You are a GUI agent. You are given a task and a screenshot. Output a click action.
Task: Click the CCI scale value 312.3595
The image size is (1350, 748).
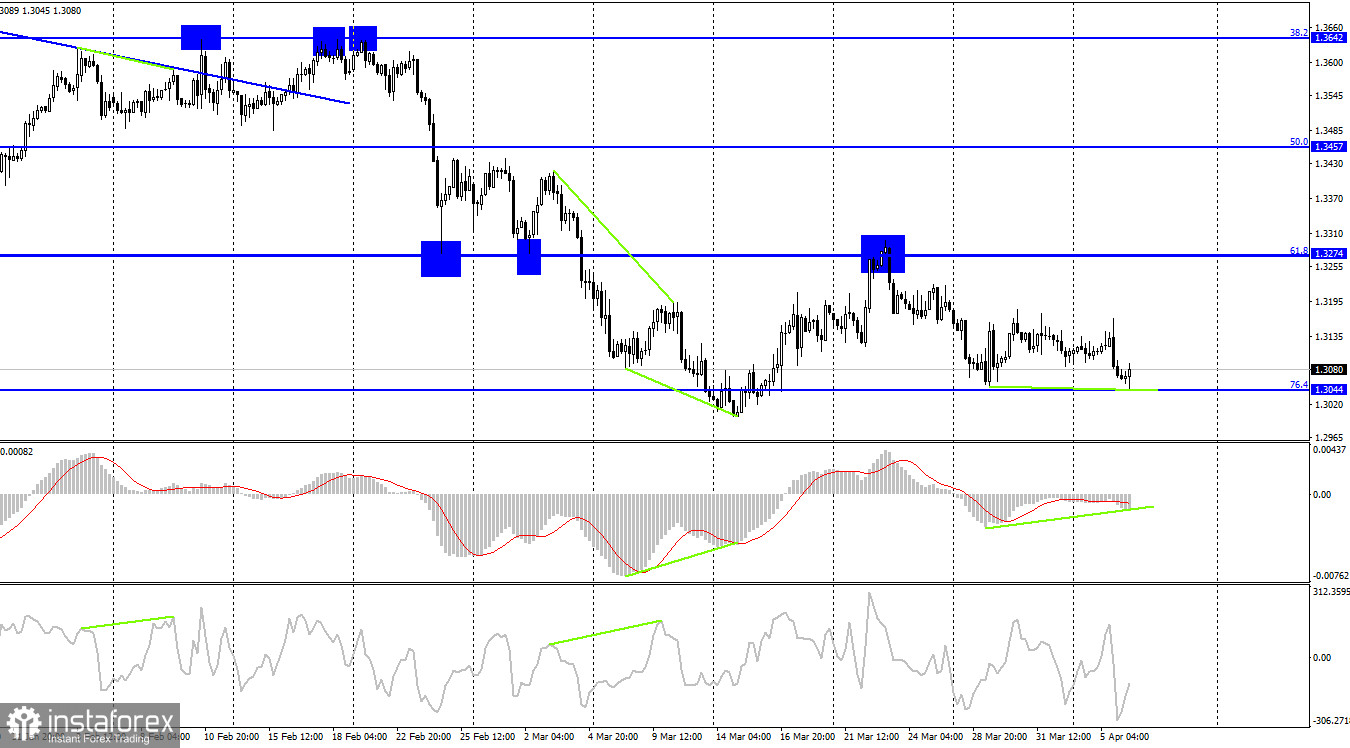pyautogui.click(x=1330, y=592)
